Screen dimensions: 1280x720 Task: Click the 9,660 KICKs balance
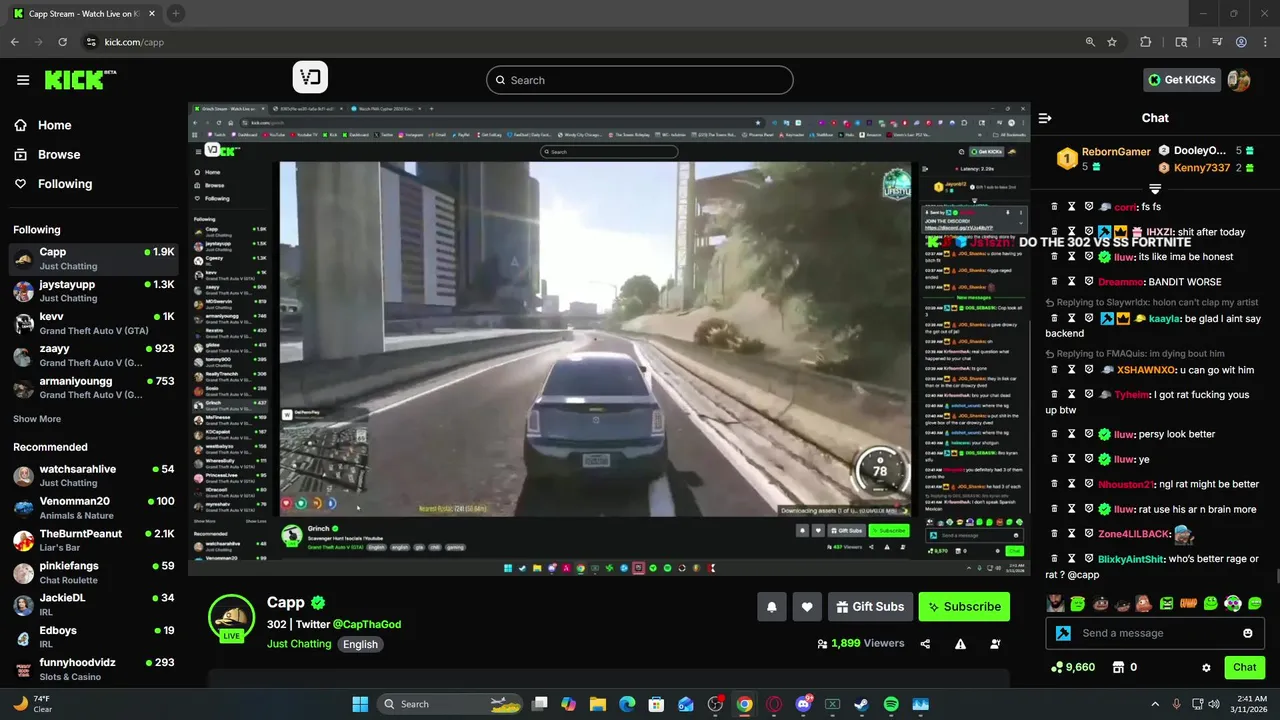[1072, 667]
